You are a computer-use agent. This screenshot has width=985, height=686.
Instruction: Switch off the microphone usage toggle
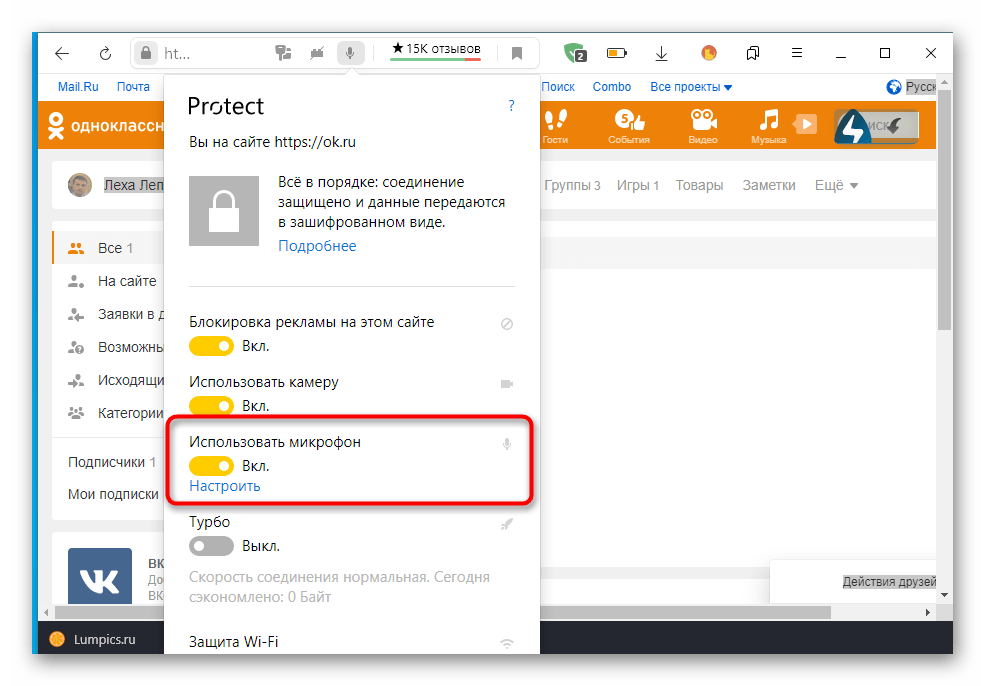point(211,466)
